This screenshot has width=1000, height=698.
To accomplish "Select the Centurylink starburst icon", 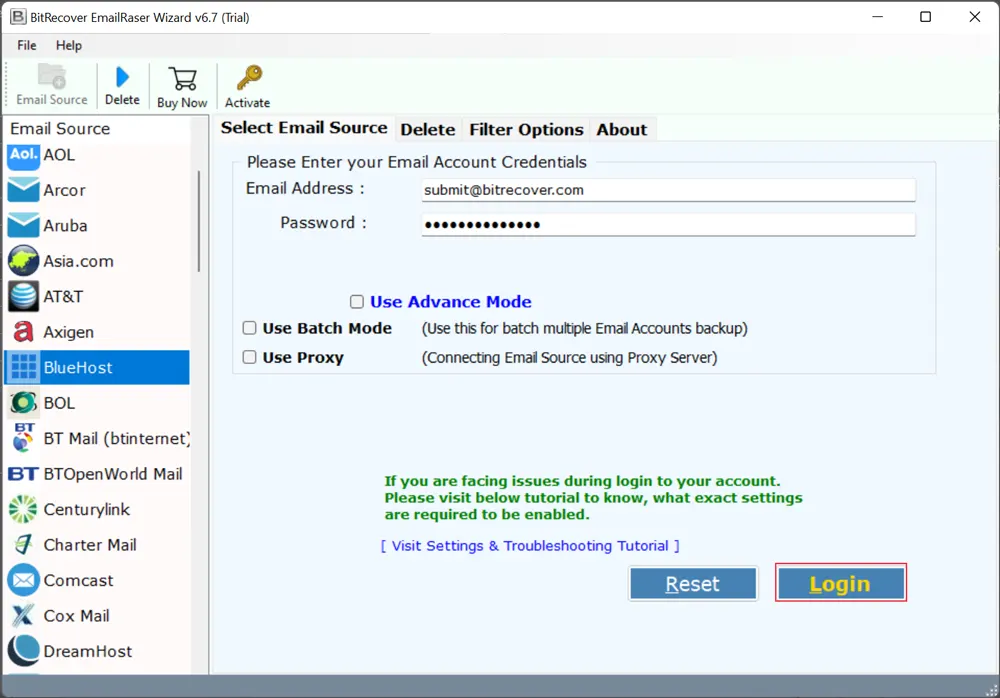I will tap(24, 509).
